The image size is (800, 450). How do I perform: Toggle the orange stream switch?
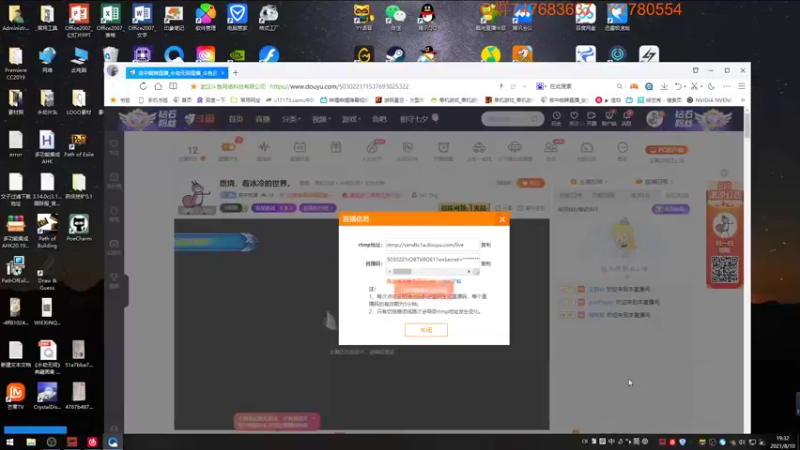tap(229, 147)
